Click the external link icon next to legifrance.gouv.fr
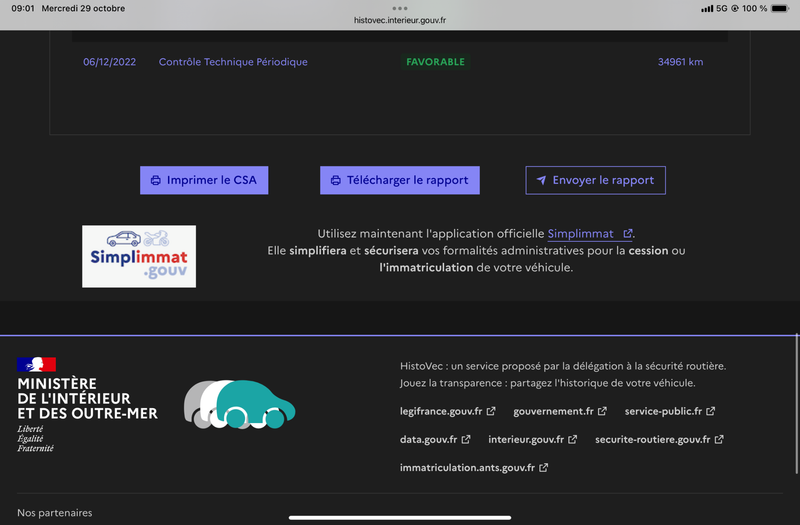800x525 pixels. click(491, 411)
